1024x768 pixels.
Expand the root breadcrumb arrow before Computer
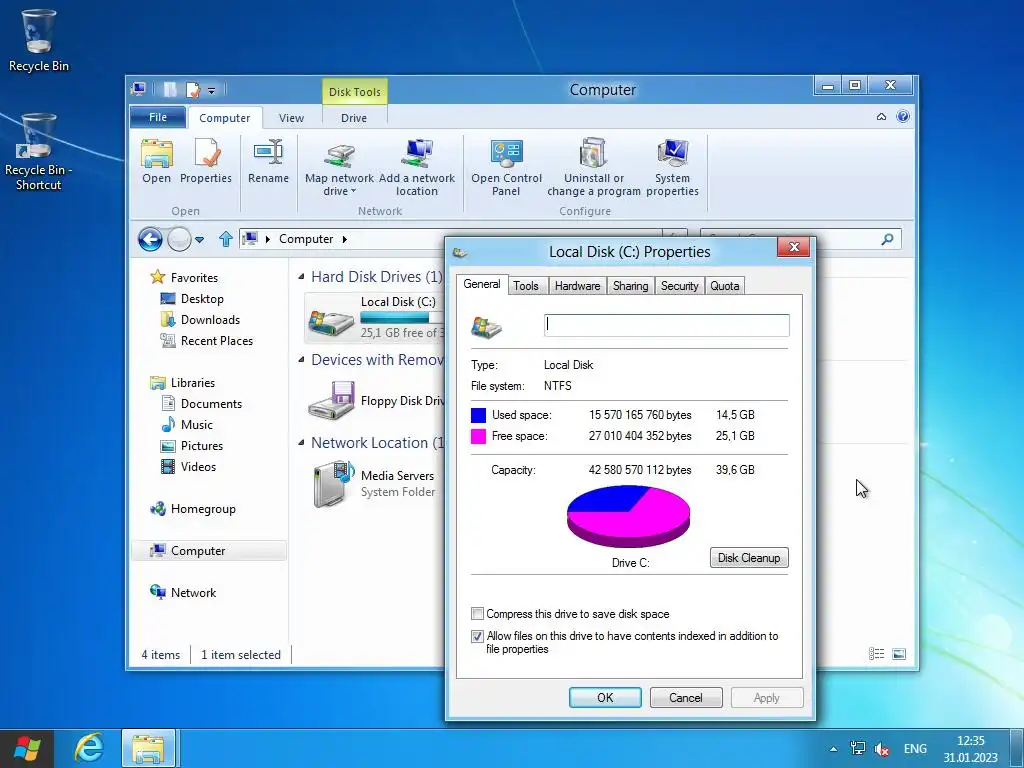[268, 239]
